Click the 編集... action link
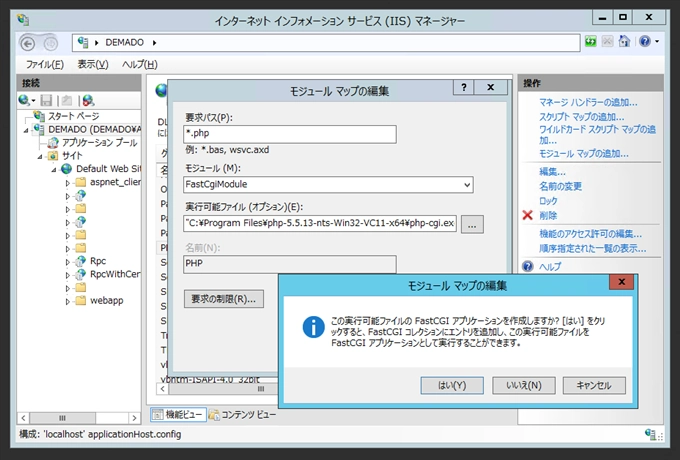This screenshot has height=460, width=680. [552, 172]
